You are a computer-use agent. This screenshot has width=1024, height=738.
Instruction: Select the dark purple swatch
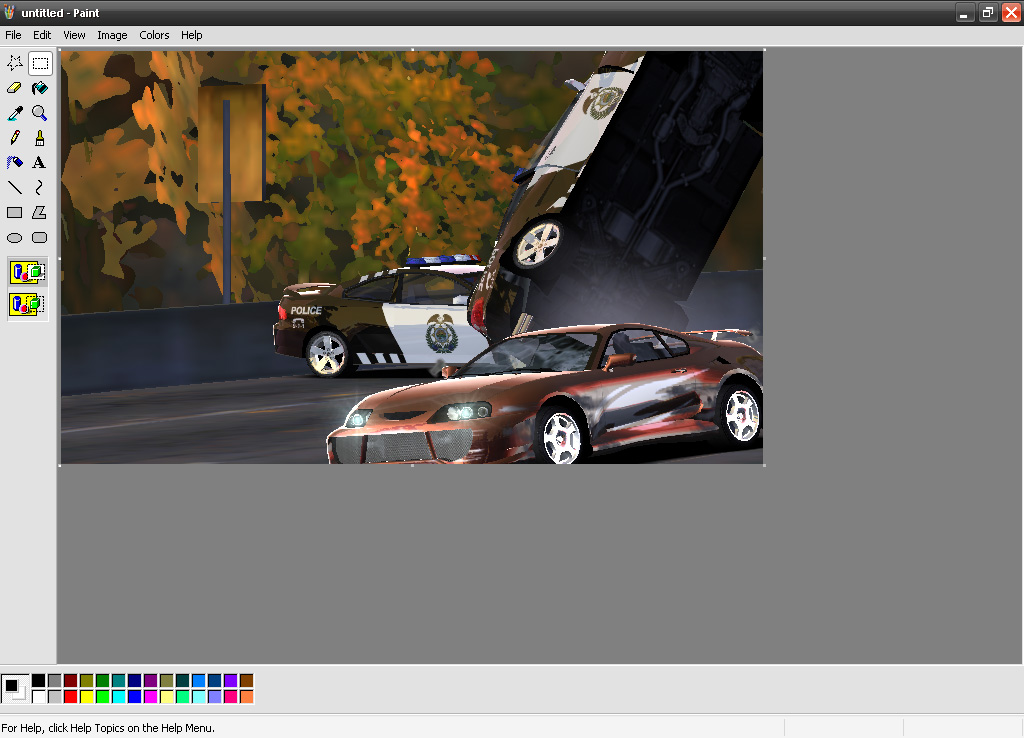pyautogui.click(x=150, y=681)
